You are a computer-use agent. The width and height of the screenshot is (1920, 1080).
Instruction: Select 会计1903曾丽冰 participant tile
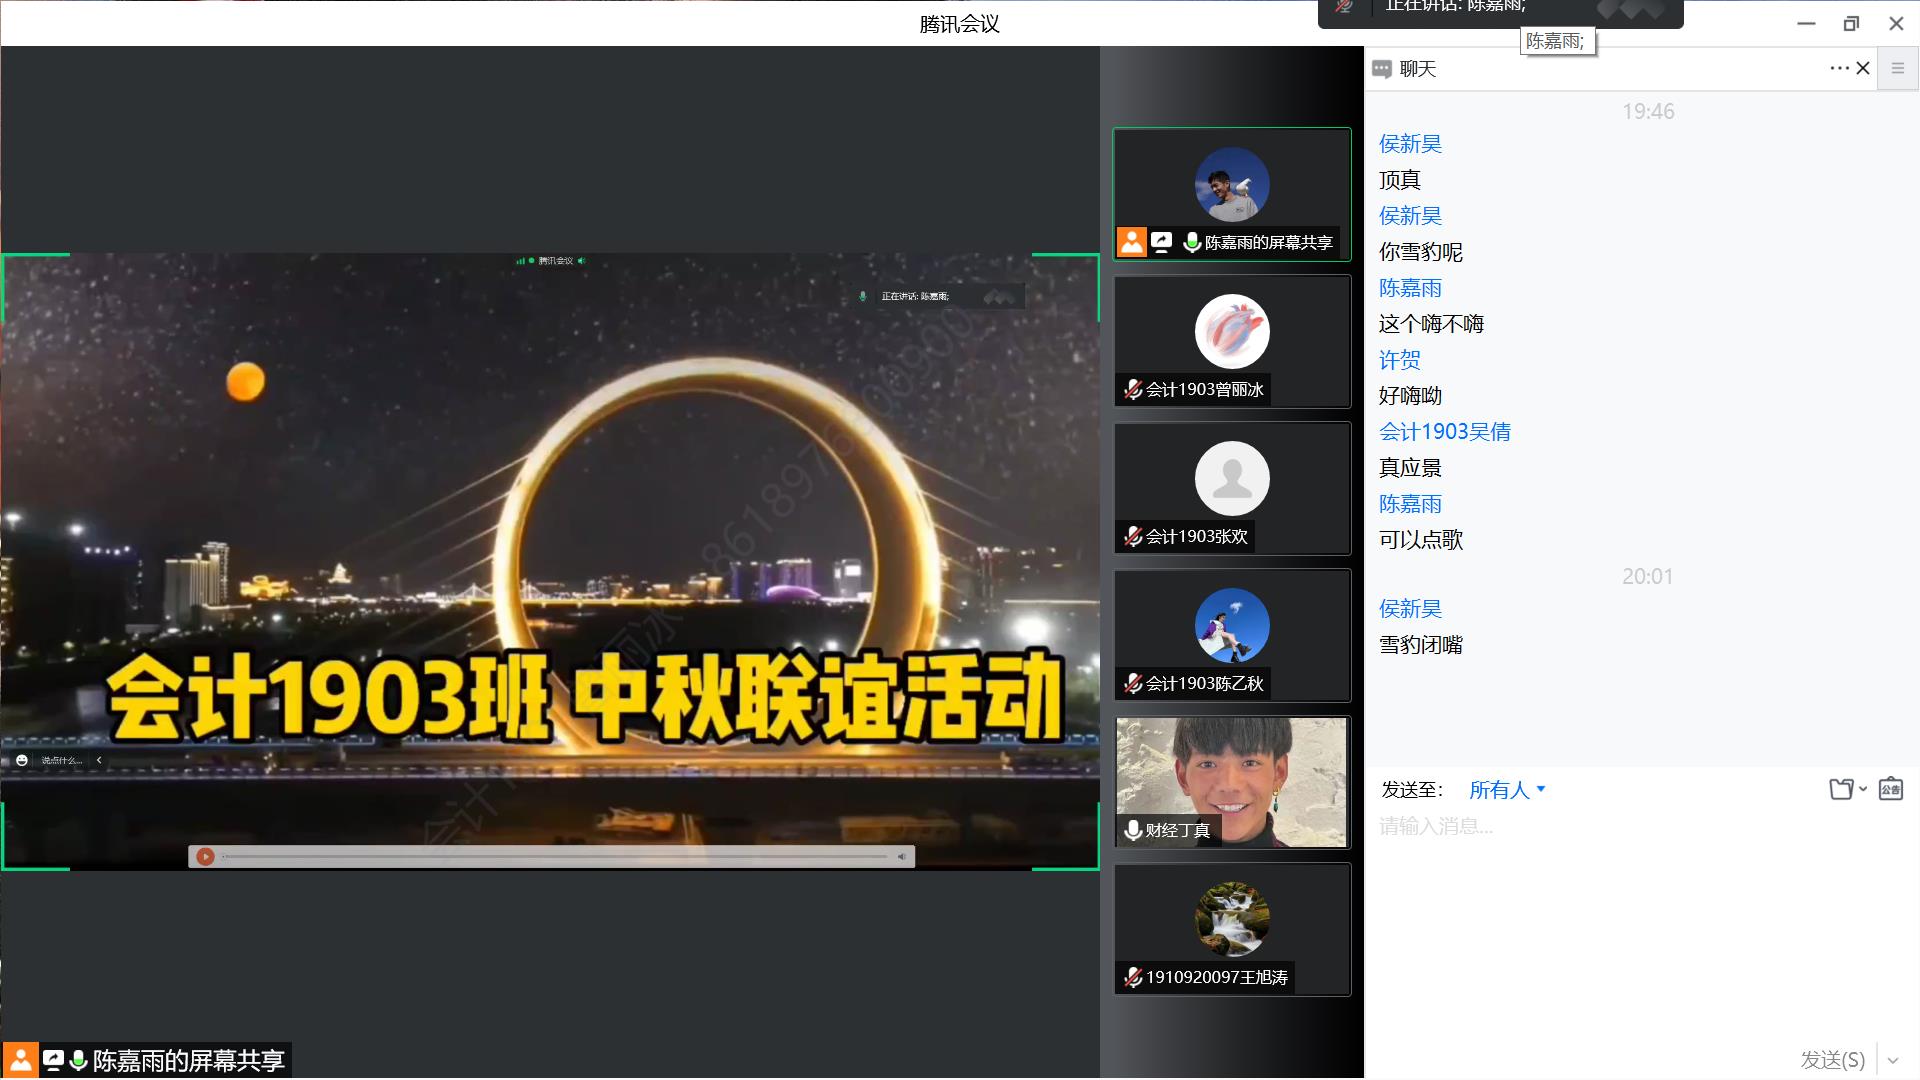pyautogui.click(x=1232, y=341)
